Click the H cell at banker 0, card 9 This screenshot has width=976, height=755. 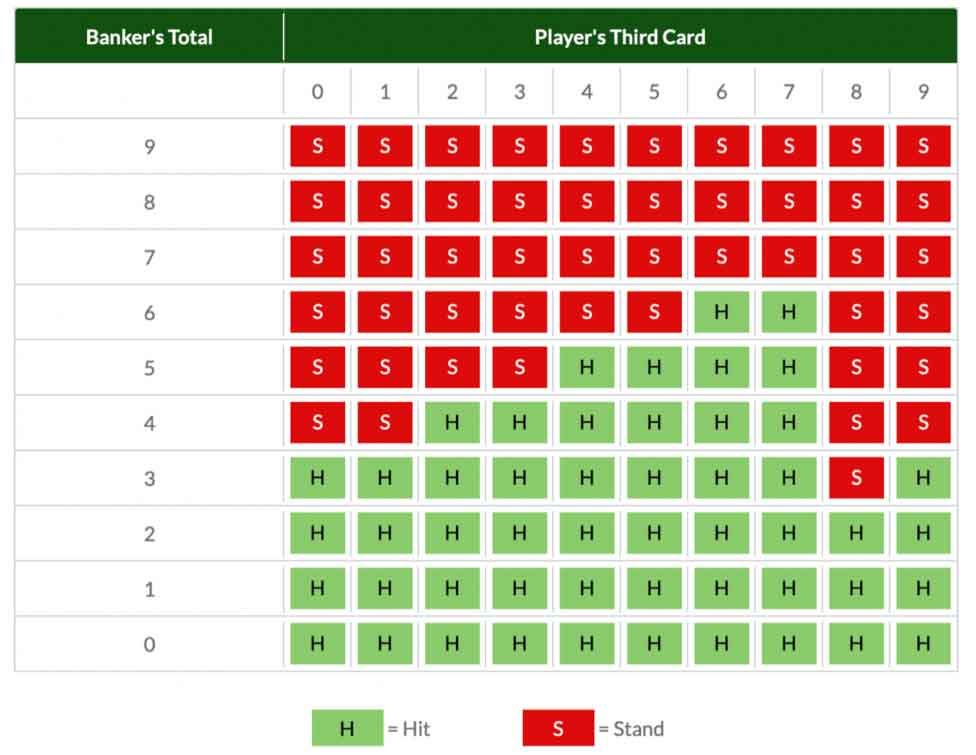click(x=923, y=644)
